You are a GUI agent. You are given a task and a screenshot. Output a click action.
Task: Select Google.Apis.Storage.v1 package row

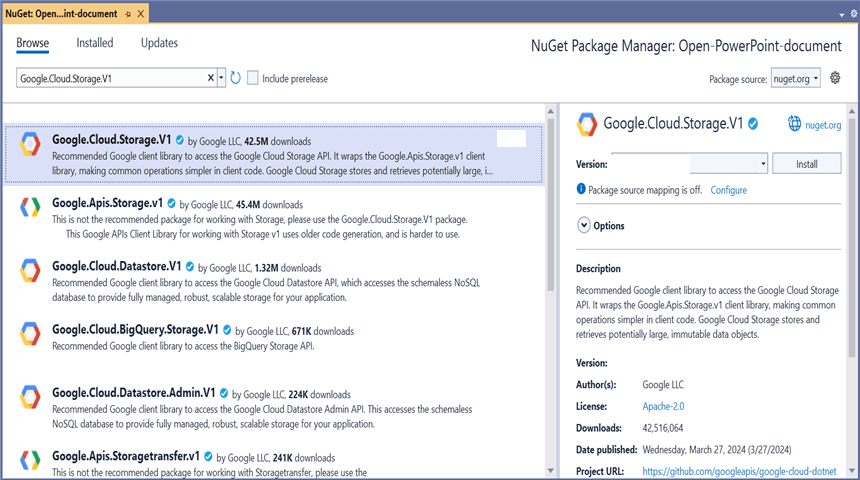[273, 218]
